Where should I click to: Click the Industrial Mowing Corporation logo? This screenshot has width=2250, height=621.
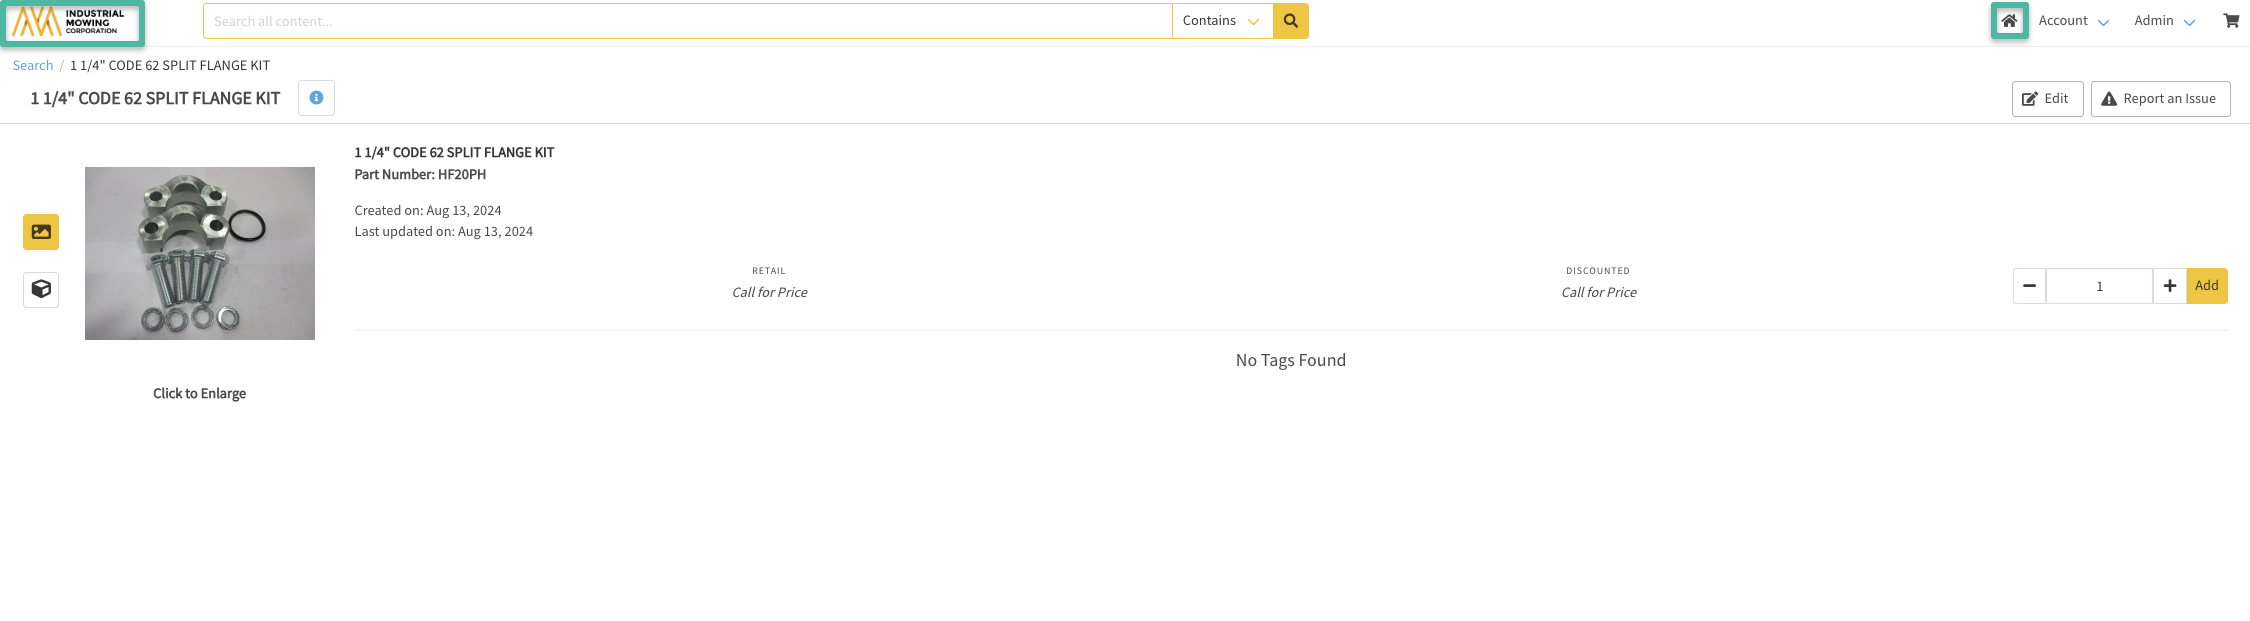[x=72, y=22]
